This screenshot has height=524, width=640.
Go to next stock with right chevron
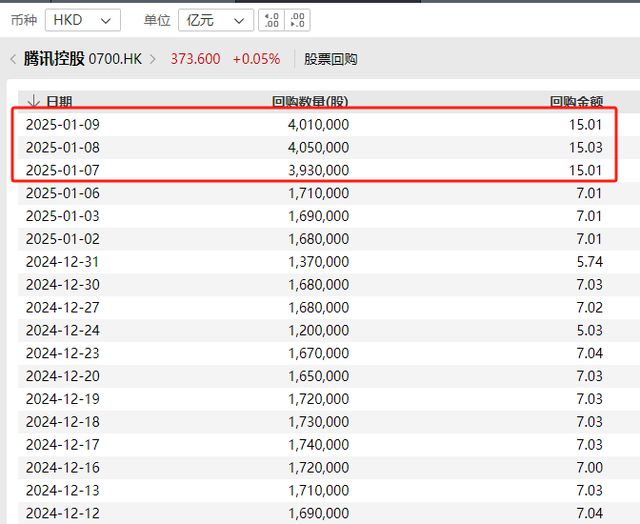pyautogui.click(x=153, y=59)
